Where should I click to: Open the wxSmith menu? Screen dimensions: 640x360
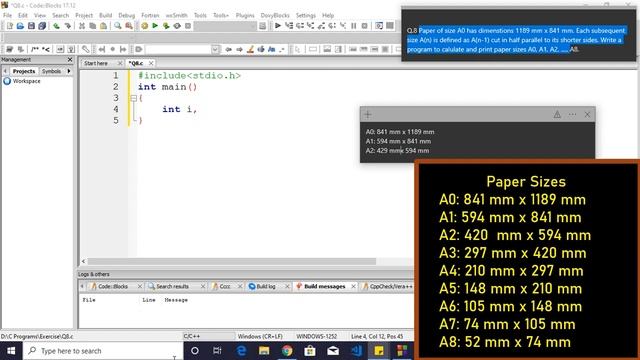click(x=176, y=15)
